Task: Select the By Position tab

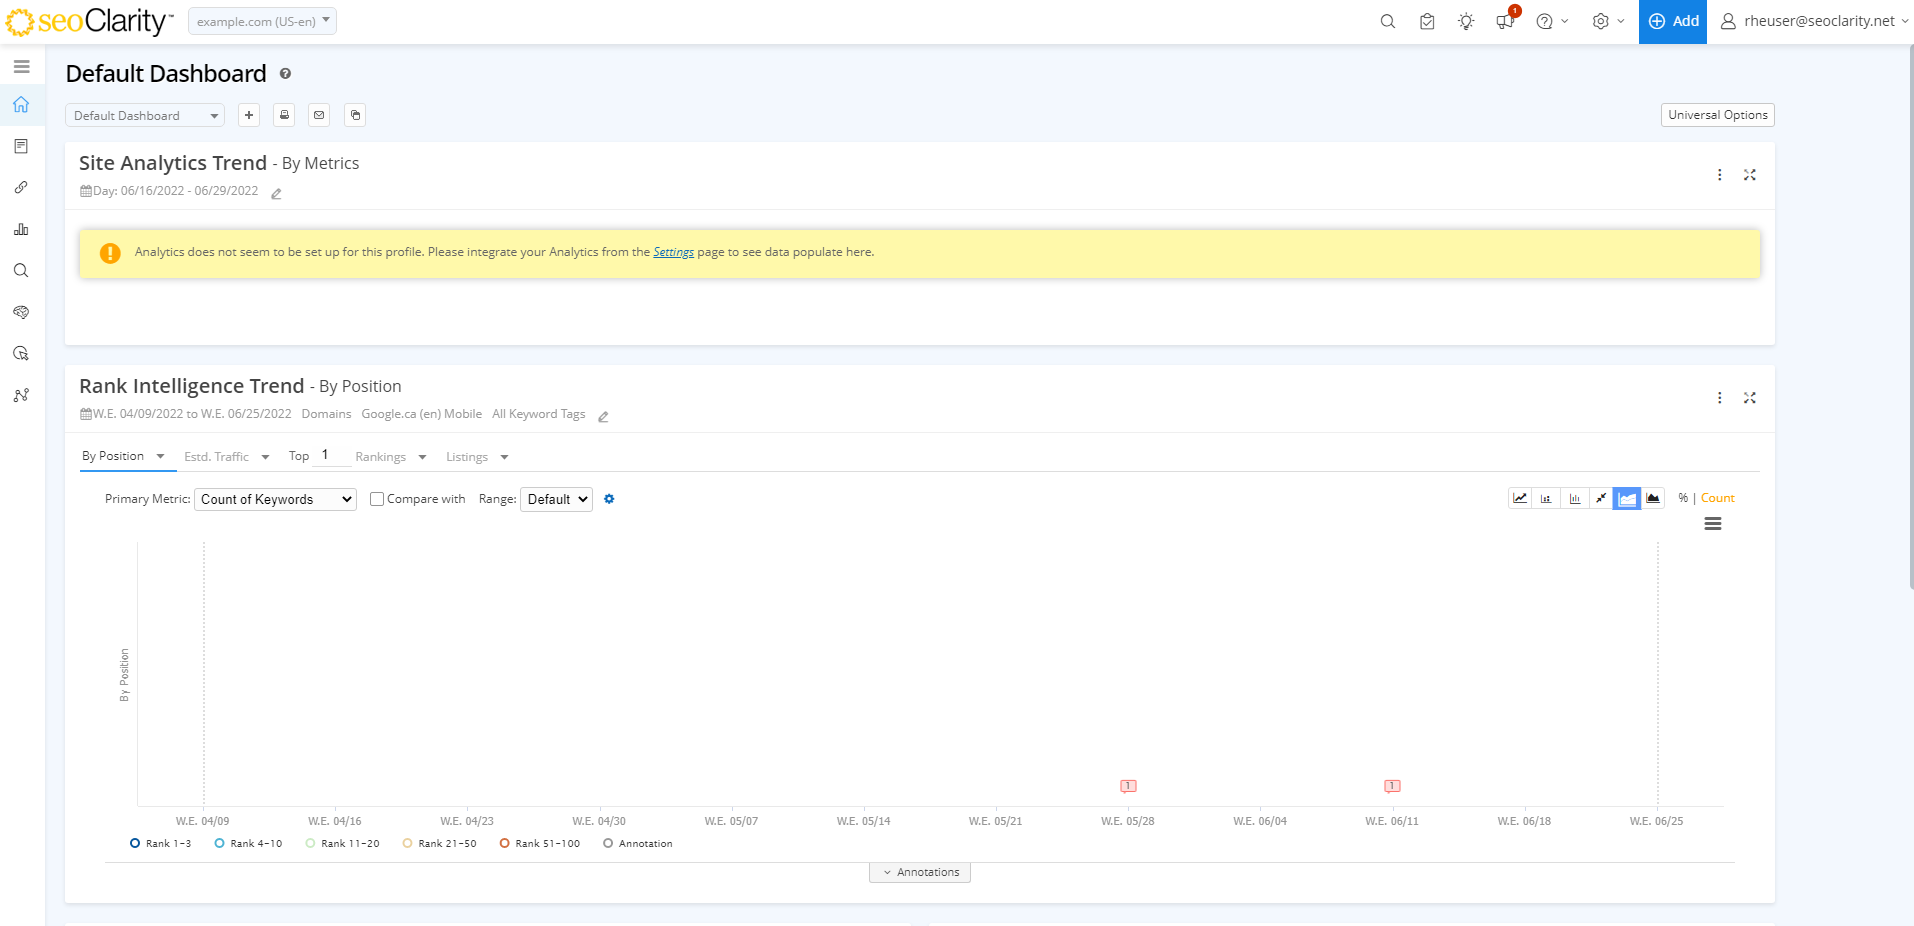Action: pyautogui.click(x=113, y=456)
